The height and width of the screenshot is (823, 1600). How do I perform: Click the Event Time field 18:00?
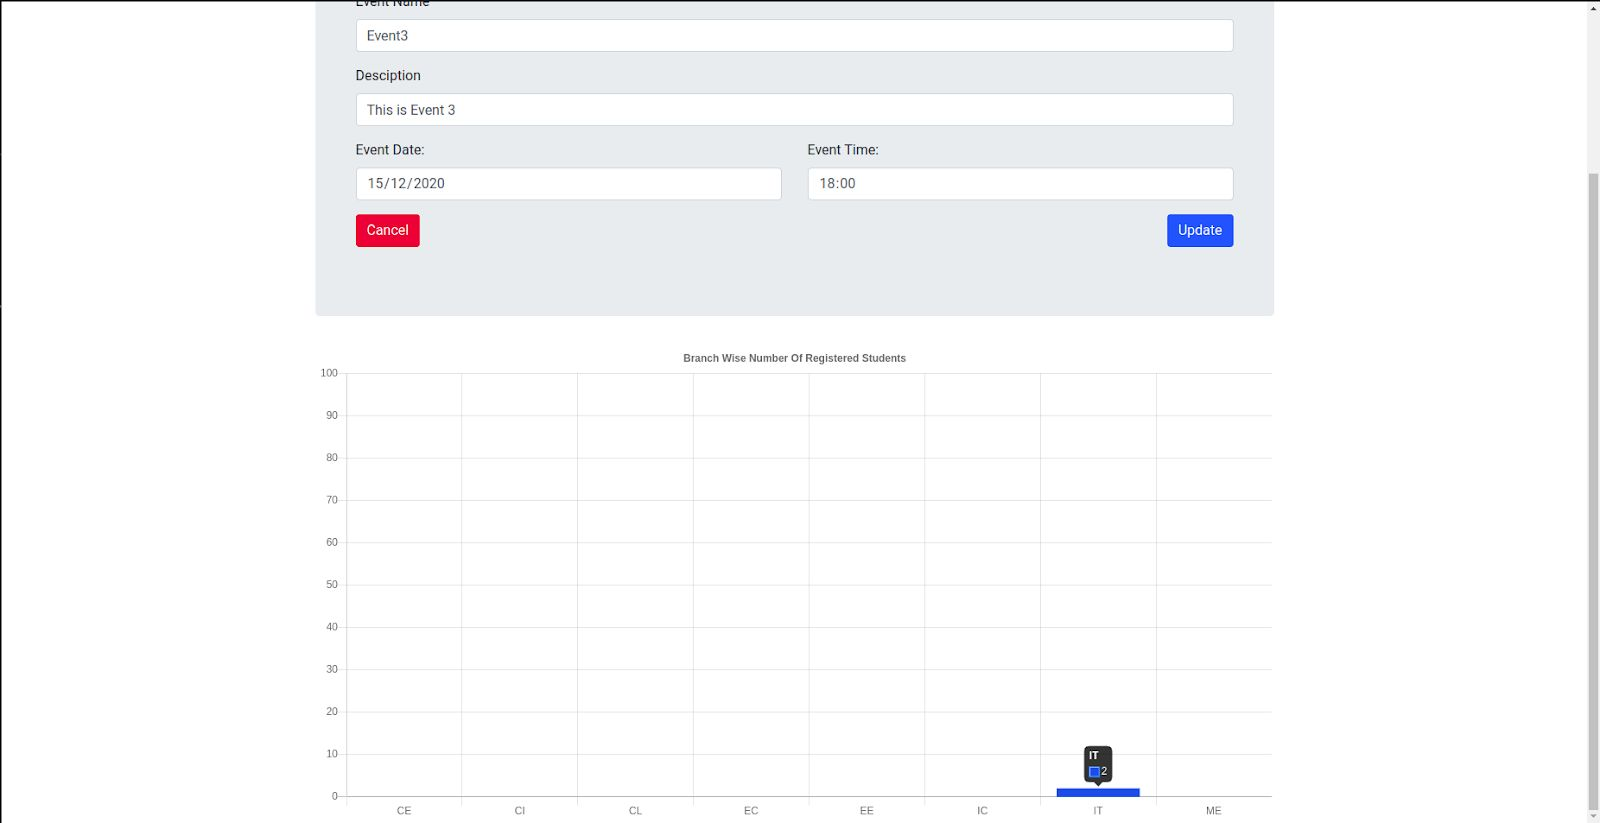[1020, 184]
